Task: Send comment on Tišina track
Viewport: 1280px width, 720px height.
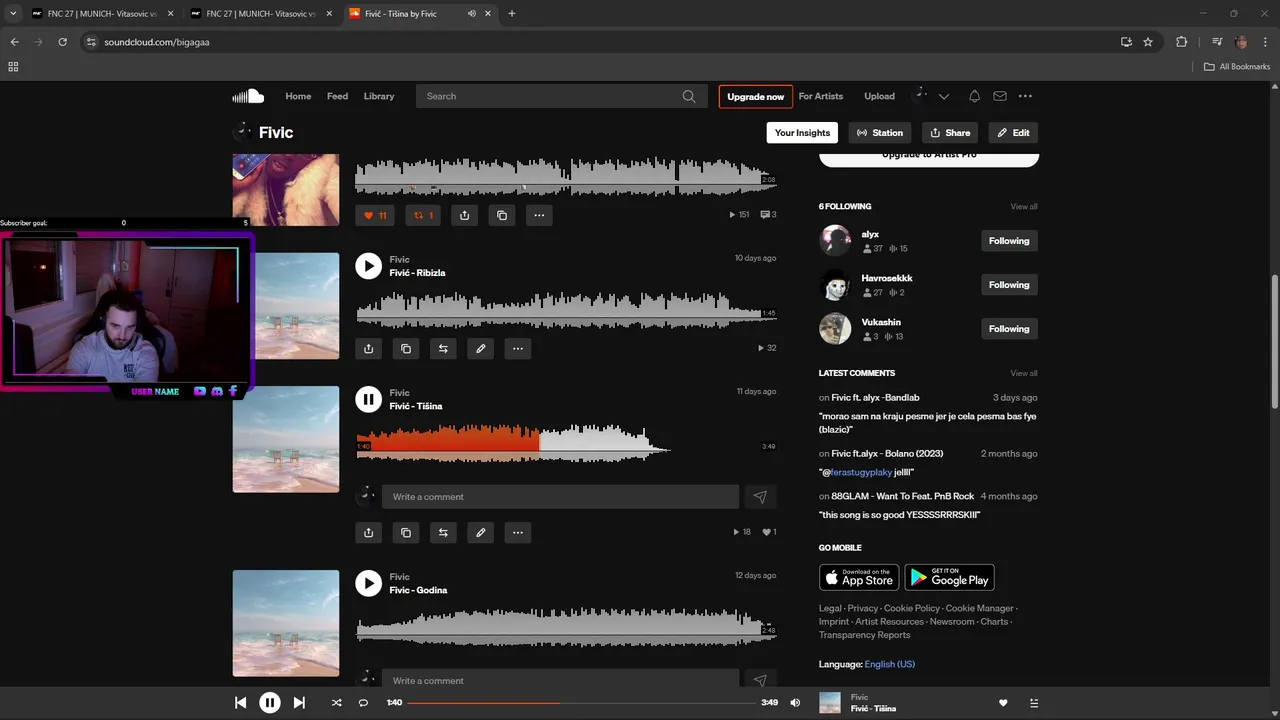Action: [760, 497]
